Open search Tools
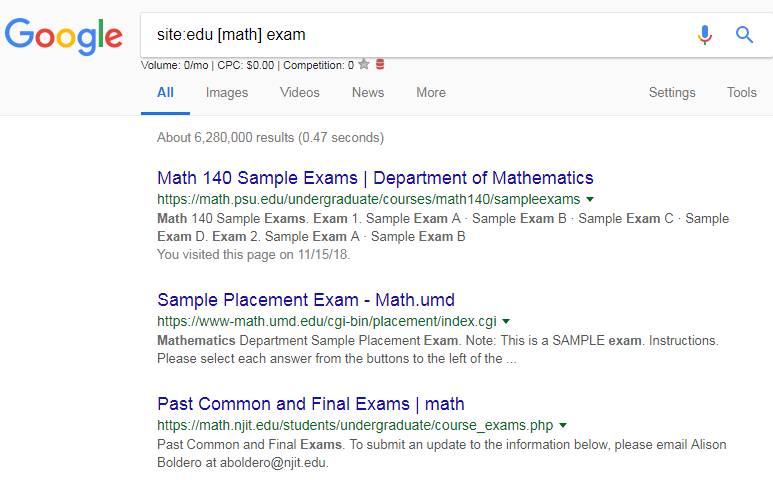The height and width of the screenshot is (480, 773). [741, 93]
